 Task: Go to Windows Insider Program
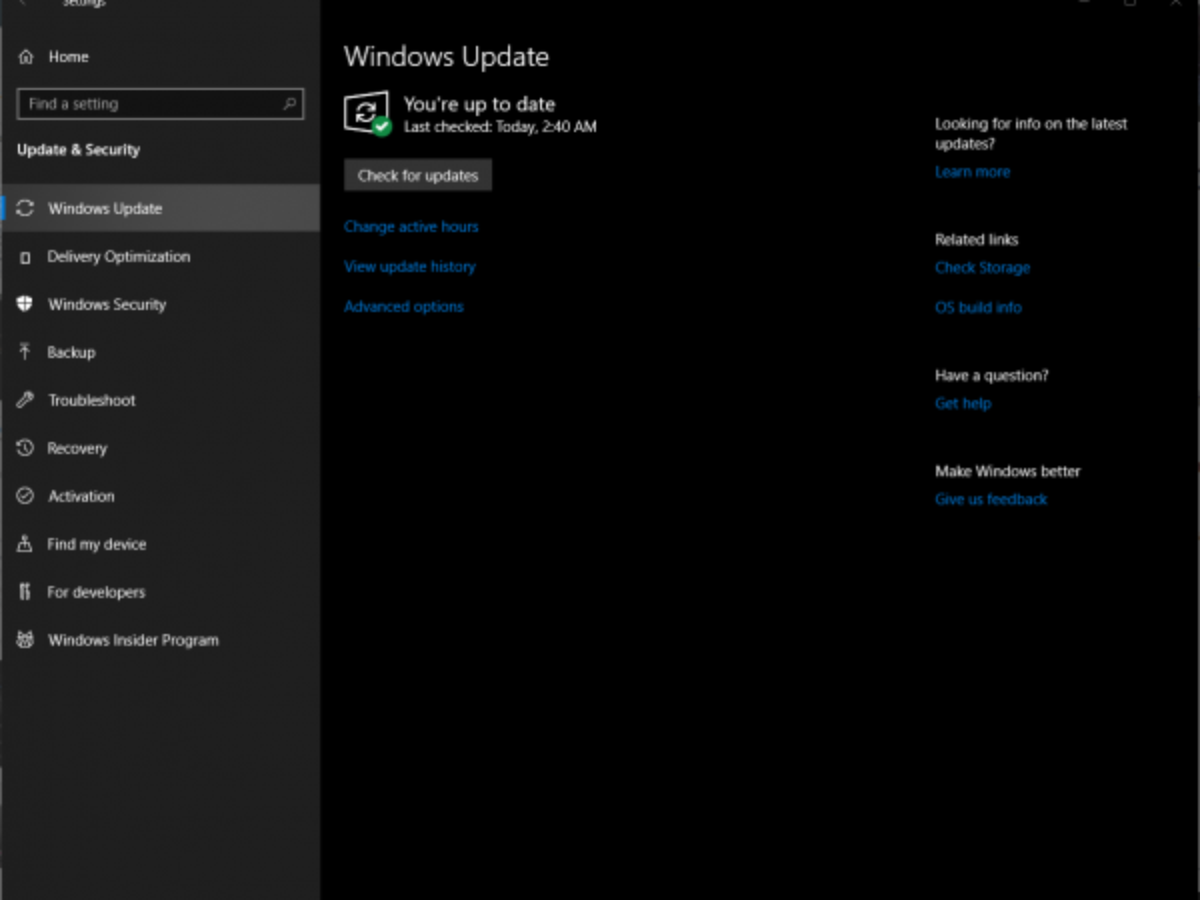click(x=161, y=640)
